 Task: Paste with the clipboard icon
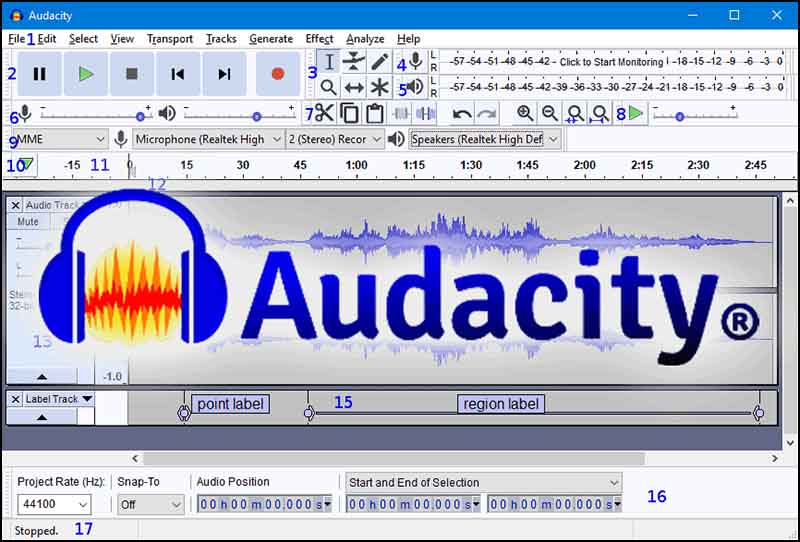(x=374, y=113)
